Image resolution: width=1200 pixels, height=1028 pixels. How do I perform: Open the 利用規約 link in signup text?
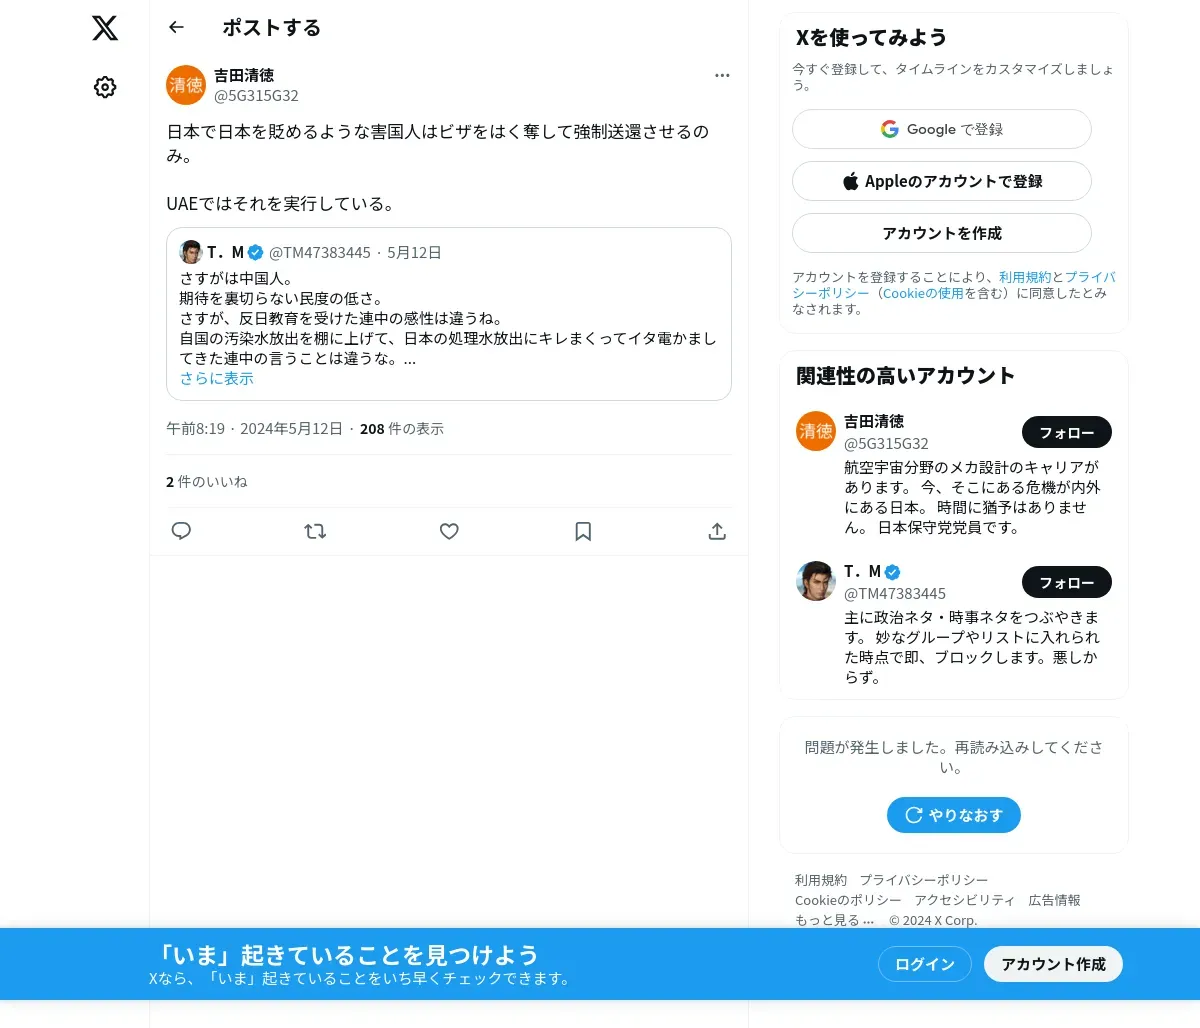tap(1025, 277)
